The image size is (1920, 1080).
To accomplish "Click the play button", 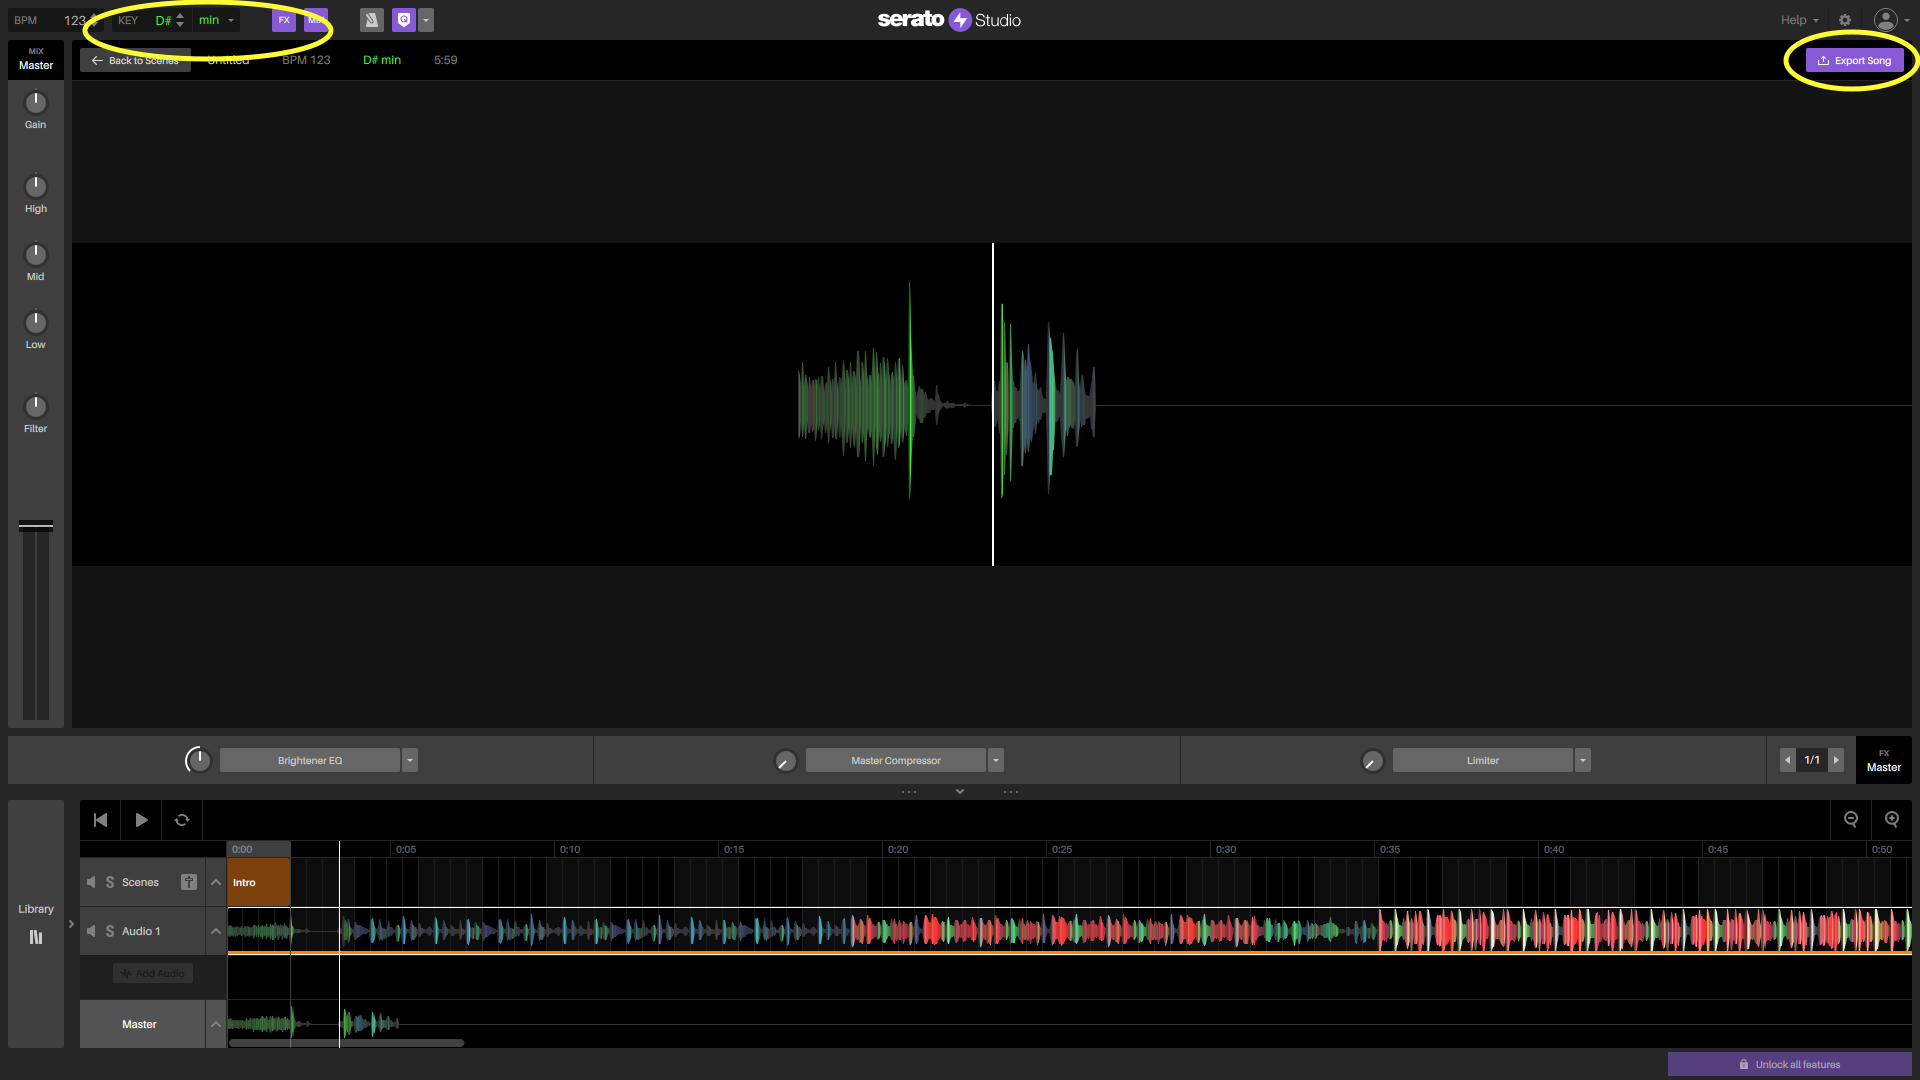I will [141, 820].
